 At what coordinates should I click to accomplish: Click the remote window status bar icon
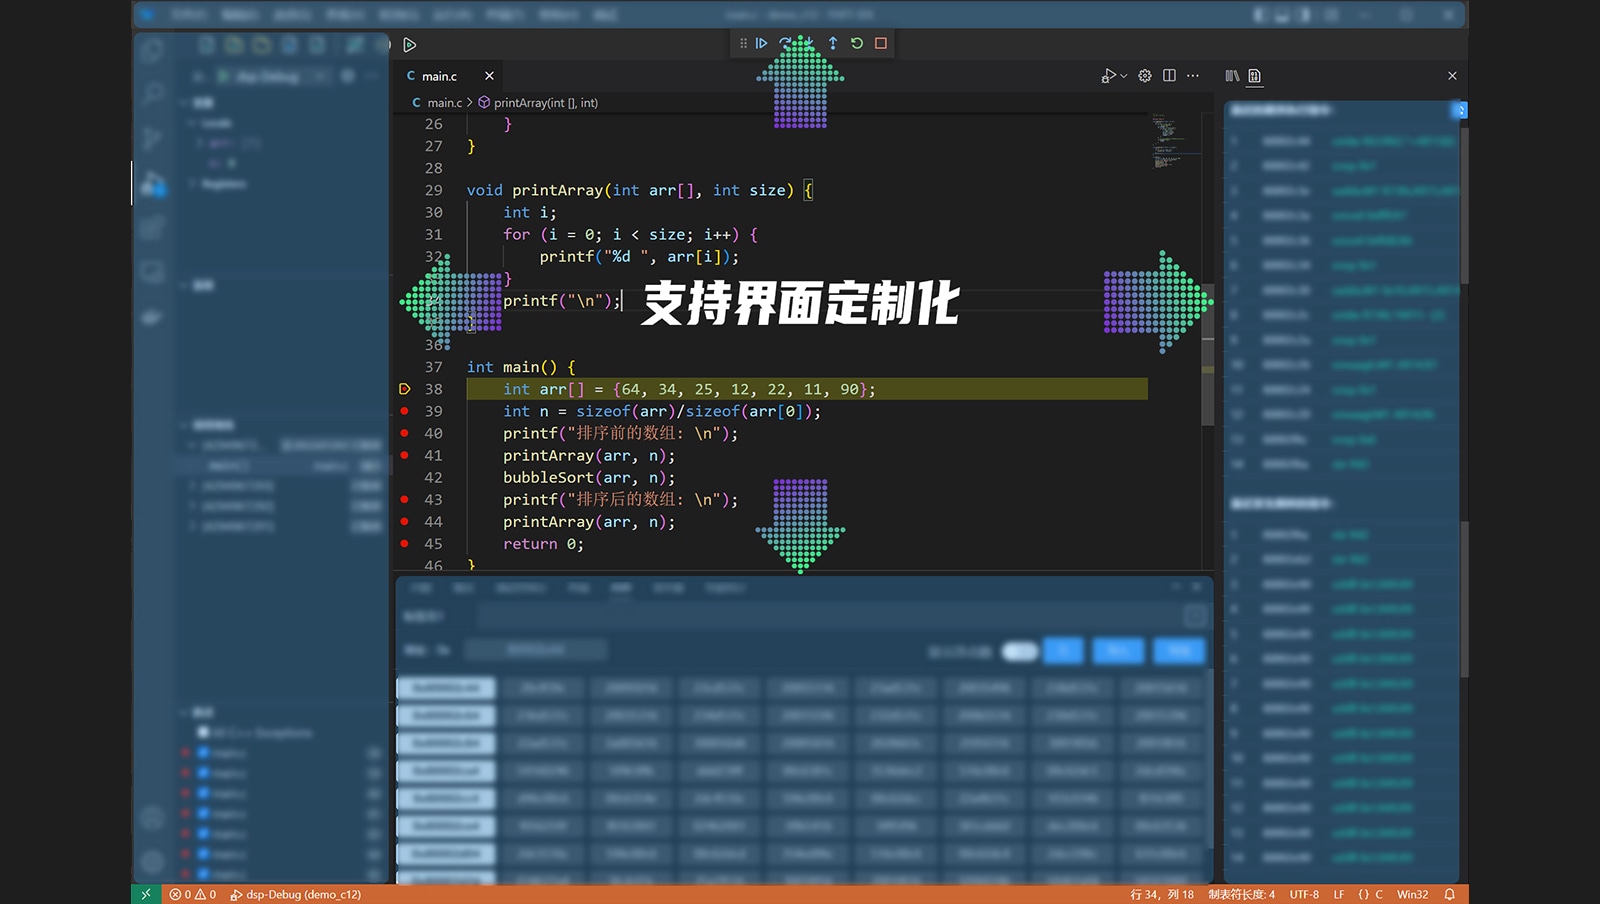pyautogui.click(x=146, y=894)
